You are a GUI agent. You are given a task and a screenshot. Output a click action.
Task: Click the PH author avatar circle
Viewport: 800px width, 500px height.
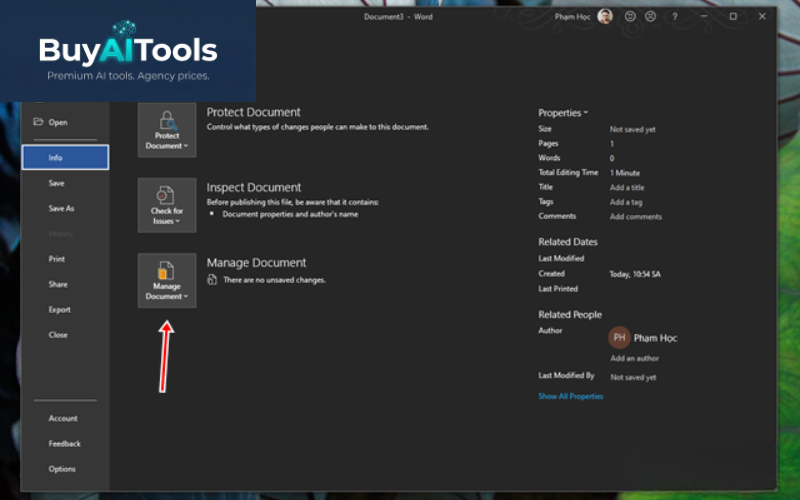tap(620, 338)
